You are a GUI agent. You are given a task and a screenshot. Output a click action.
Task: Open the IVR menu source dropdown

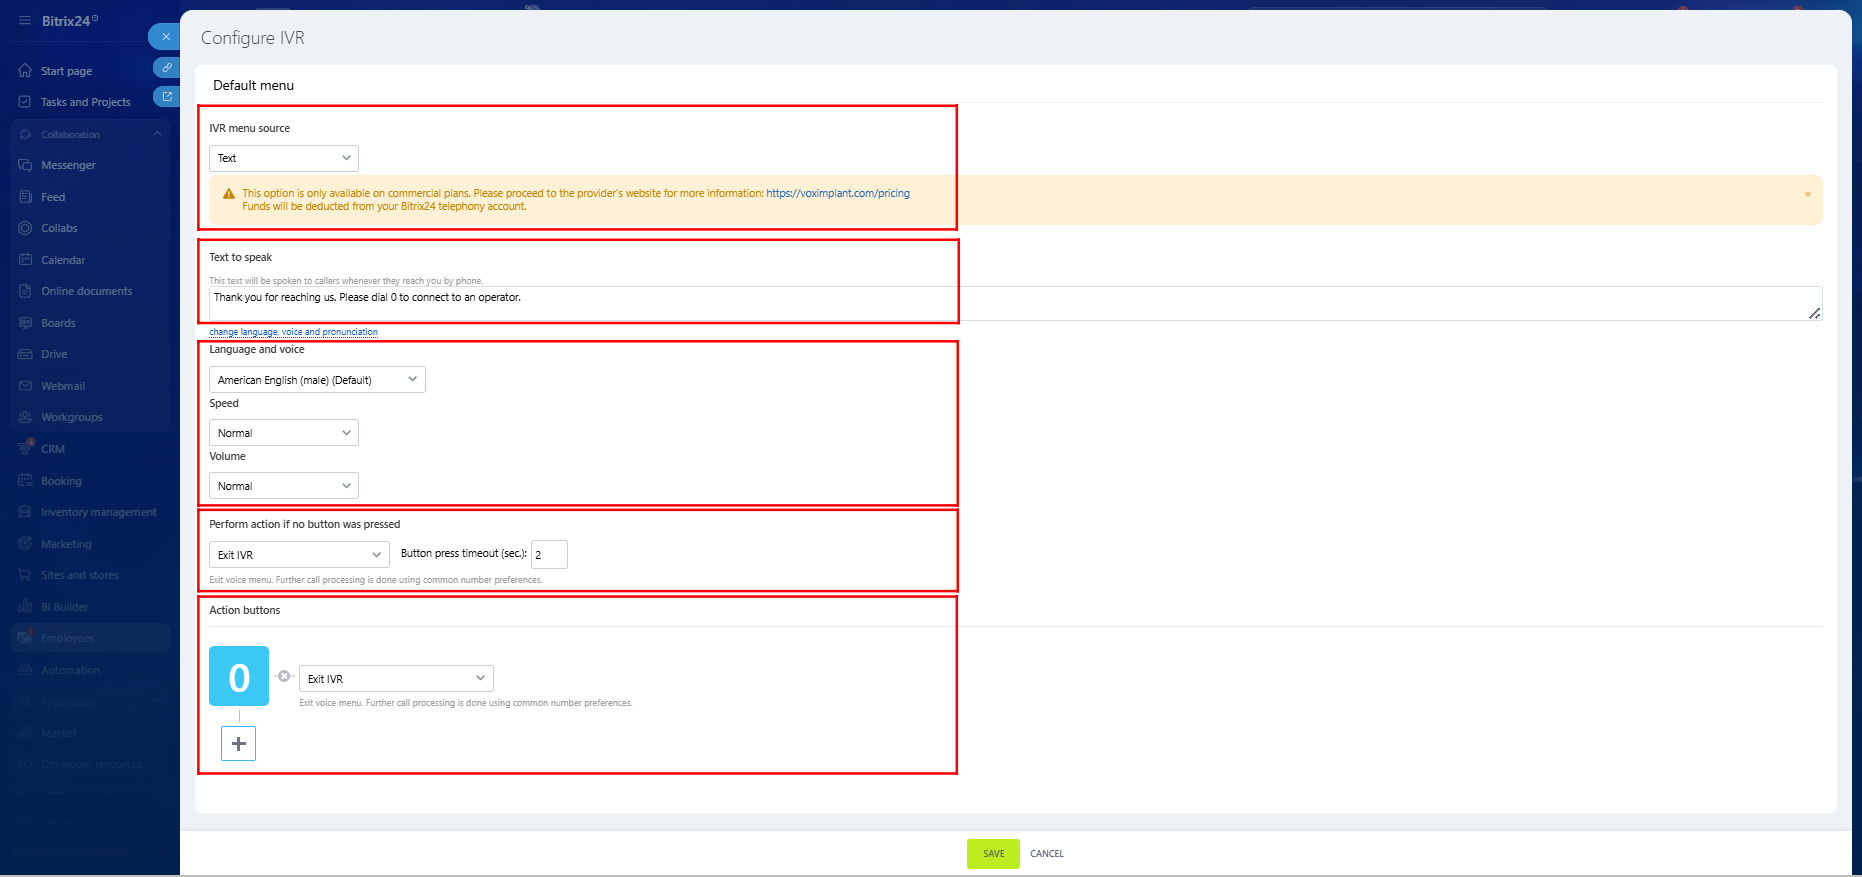(x=283, y=158)
